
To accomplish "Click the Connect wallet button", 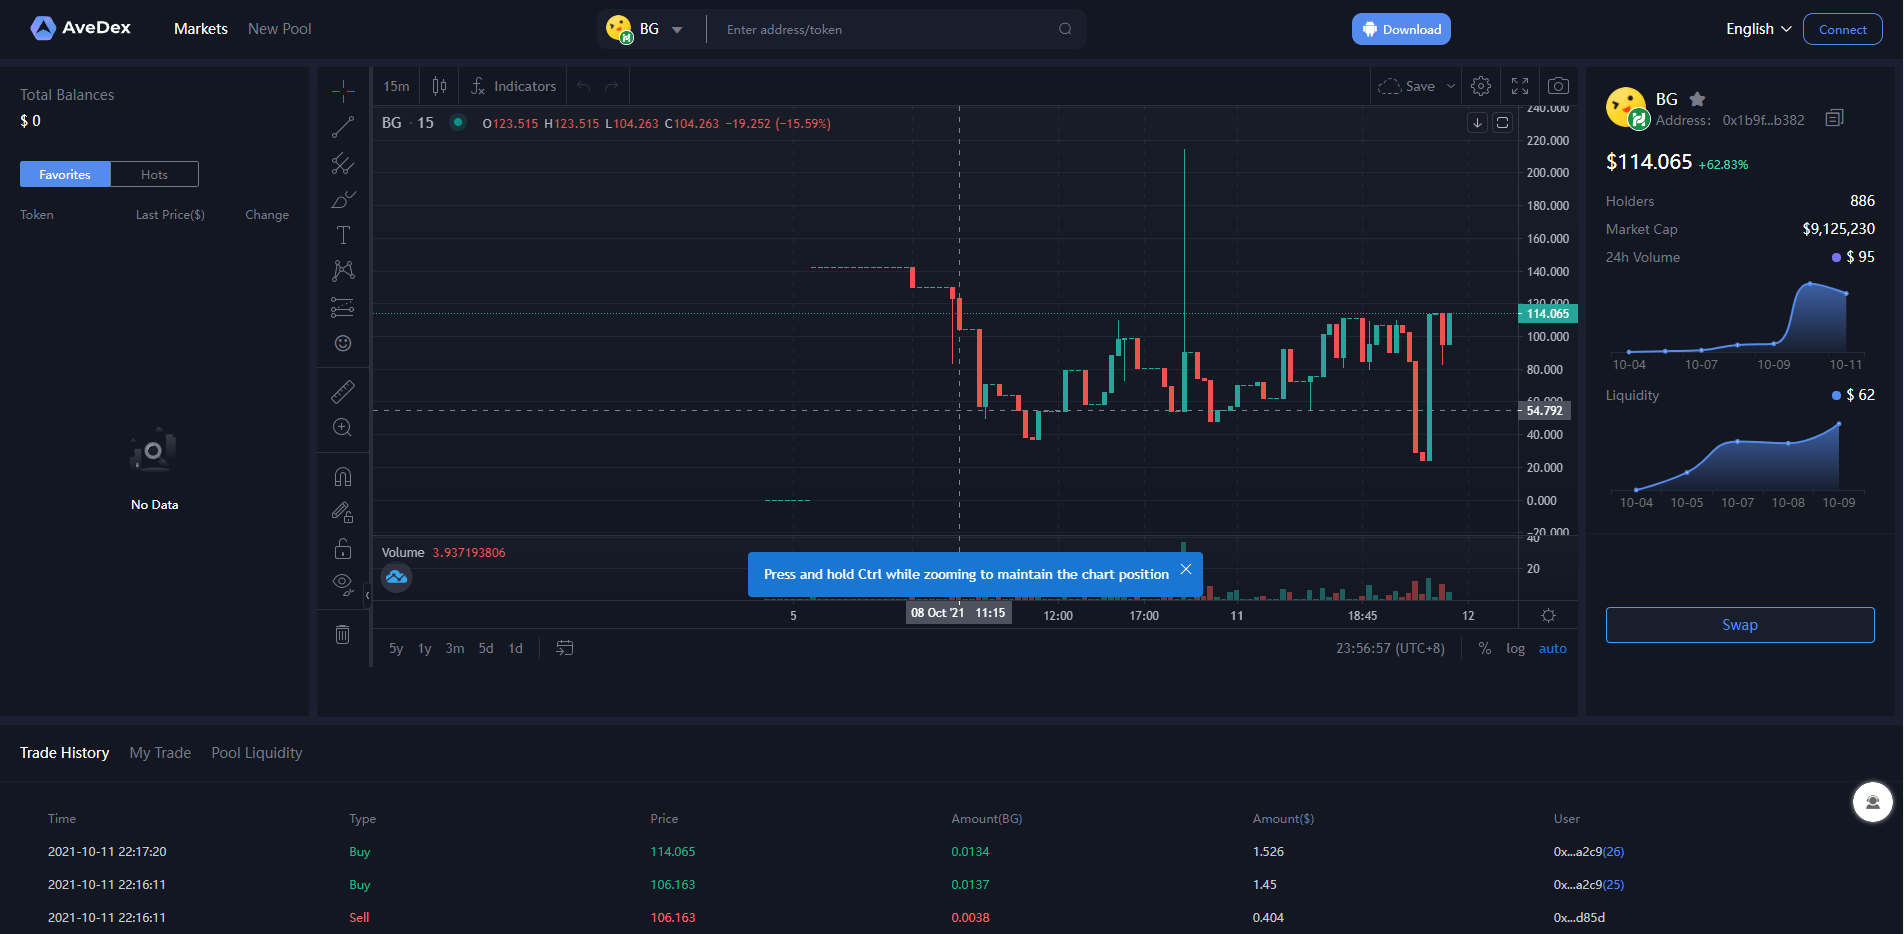I will tap(1843, 29).
